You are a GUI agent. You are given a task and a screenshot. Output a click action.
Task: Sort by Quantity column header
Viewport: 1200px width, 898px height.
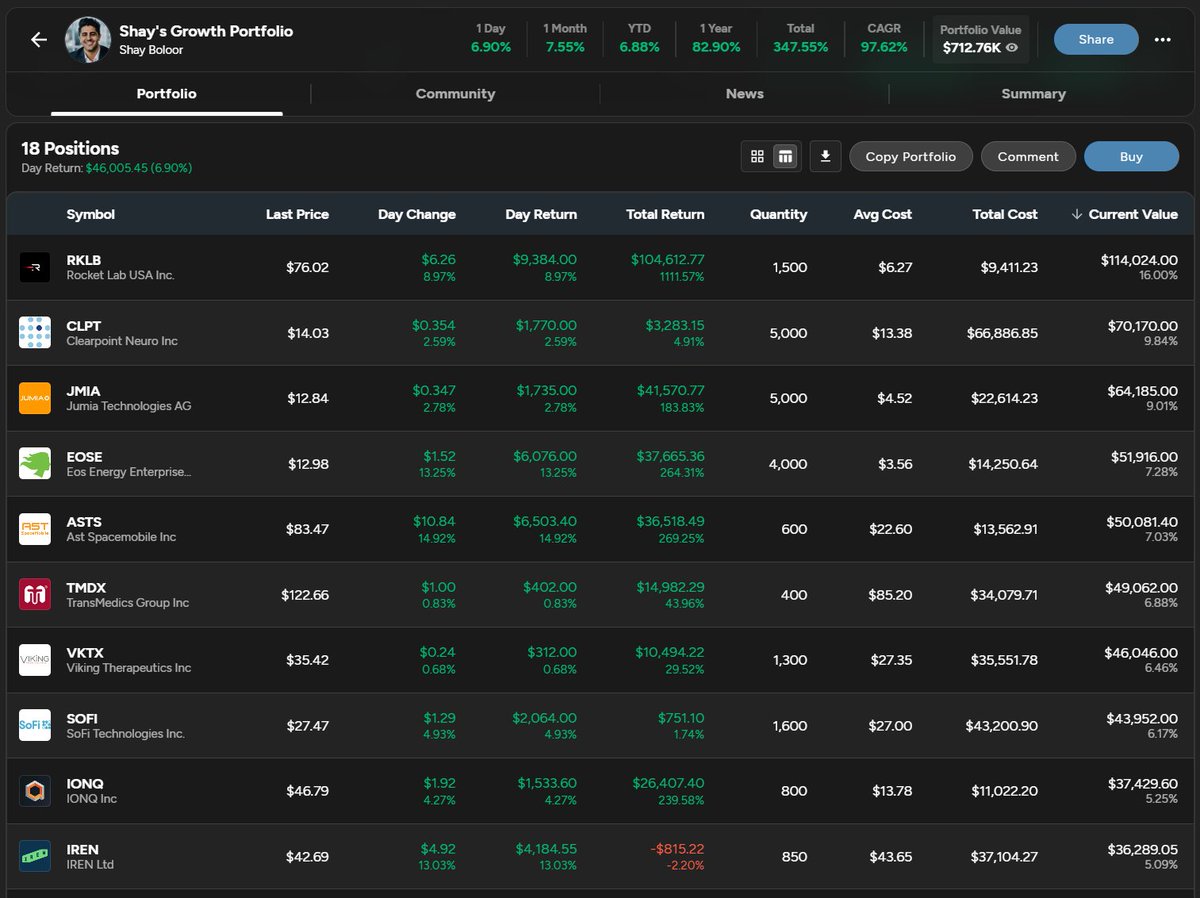tap(778, 214)
